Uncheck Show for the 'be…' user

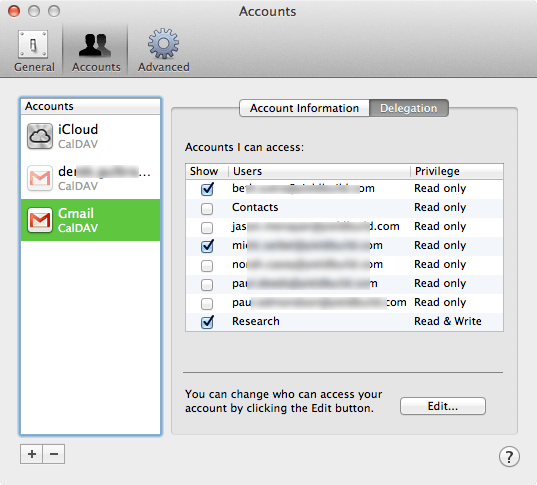(x=207, y=189)
